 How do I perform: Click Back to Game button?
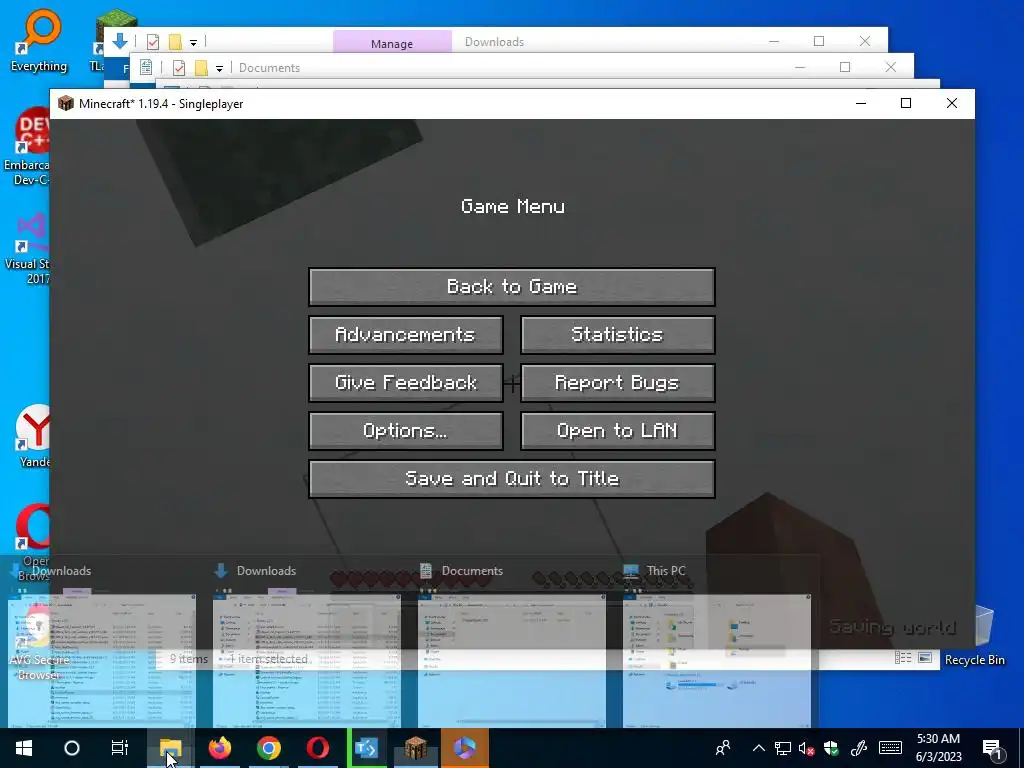point(511,287)
